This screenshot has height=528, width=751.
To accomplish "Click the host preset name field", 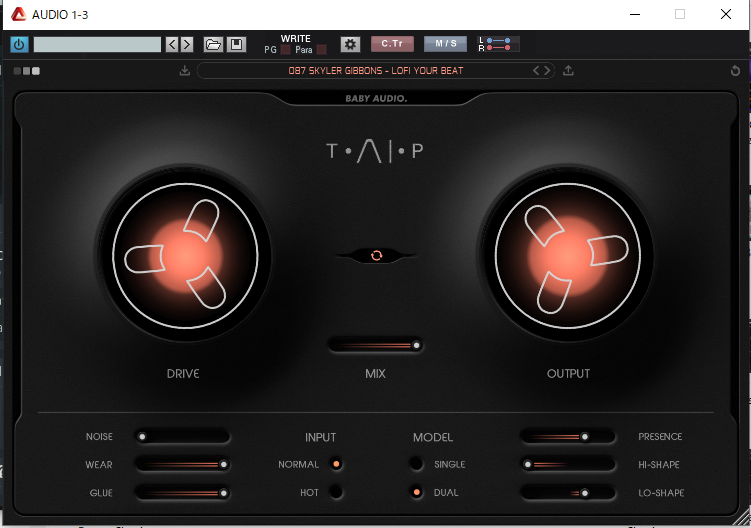I will [97, 45].
